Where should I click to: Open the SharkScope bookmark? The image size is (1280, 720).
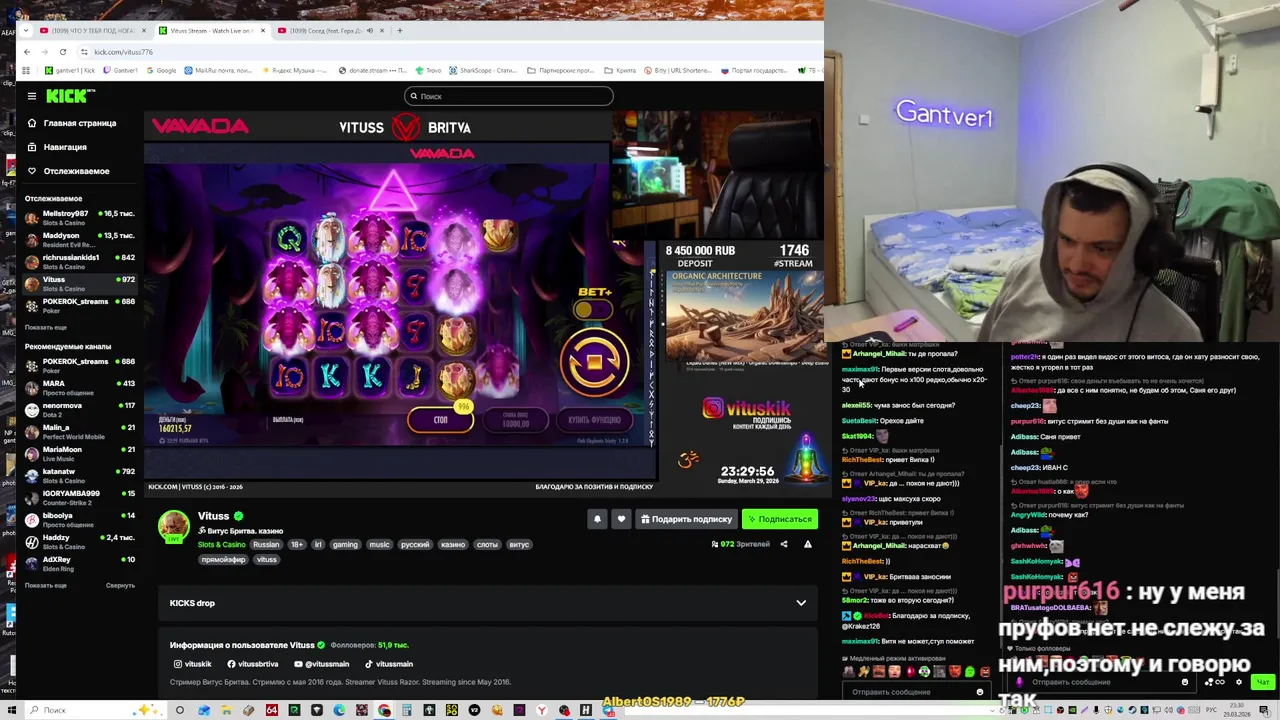(x=483, y=71)
